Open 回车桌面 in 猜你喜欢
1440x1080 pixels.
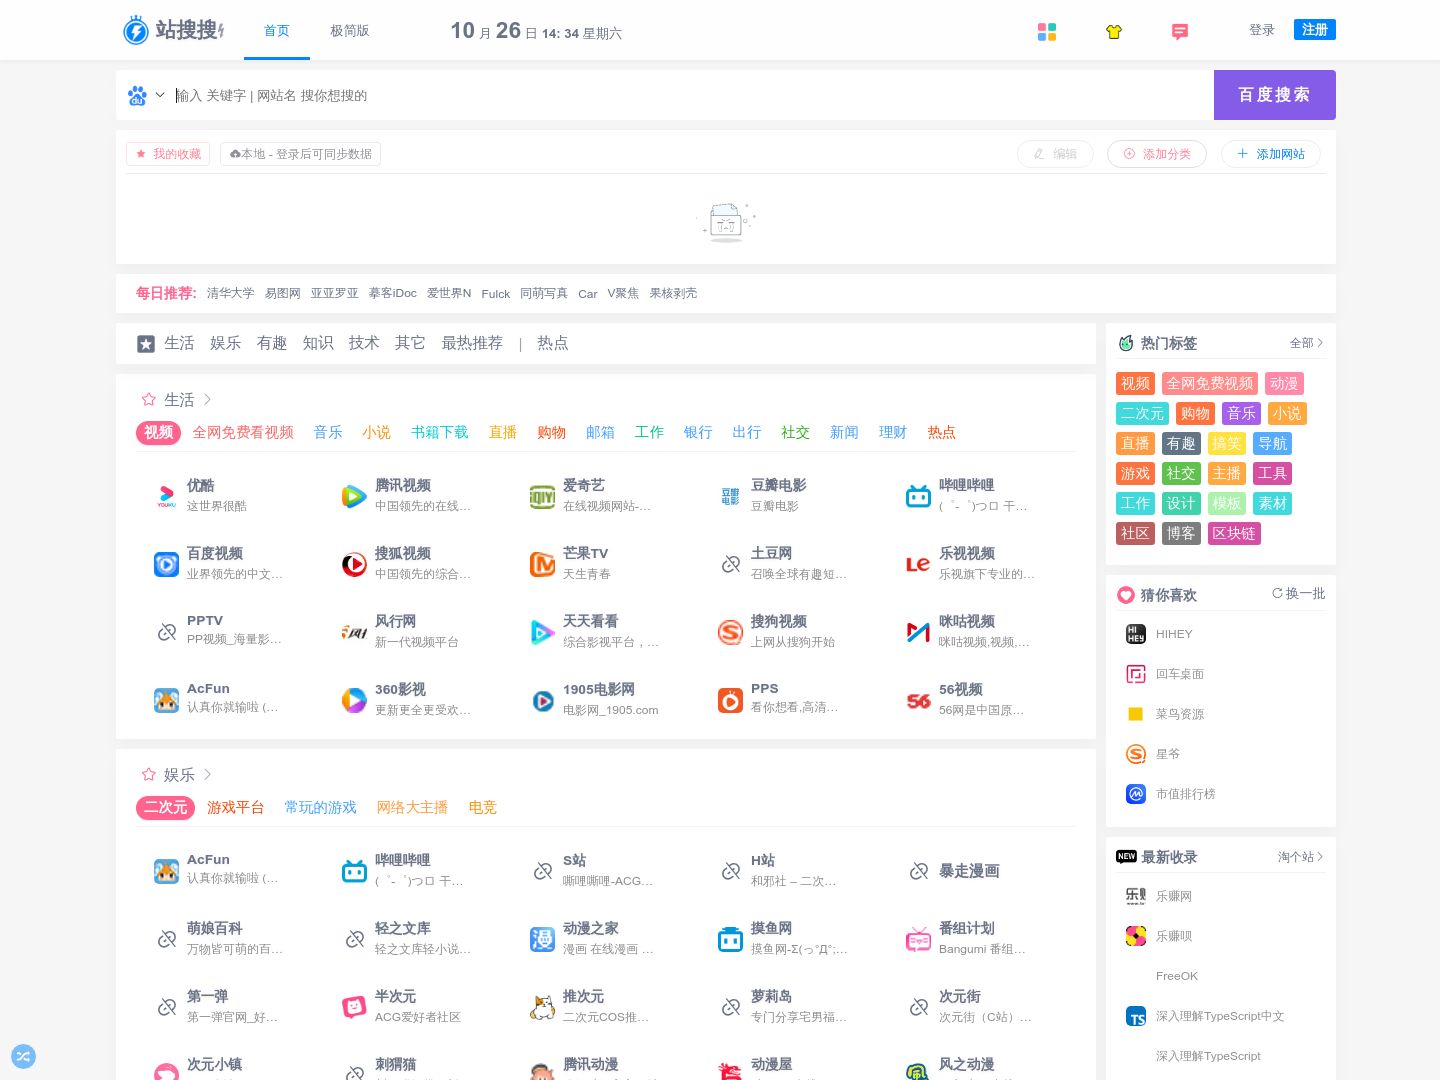(1180, 674)
